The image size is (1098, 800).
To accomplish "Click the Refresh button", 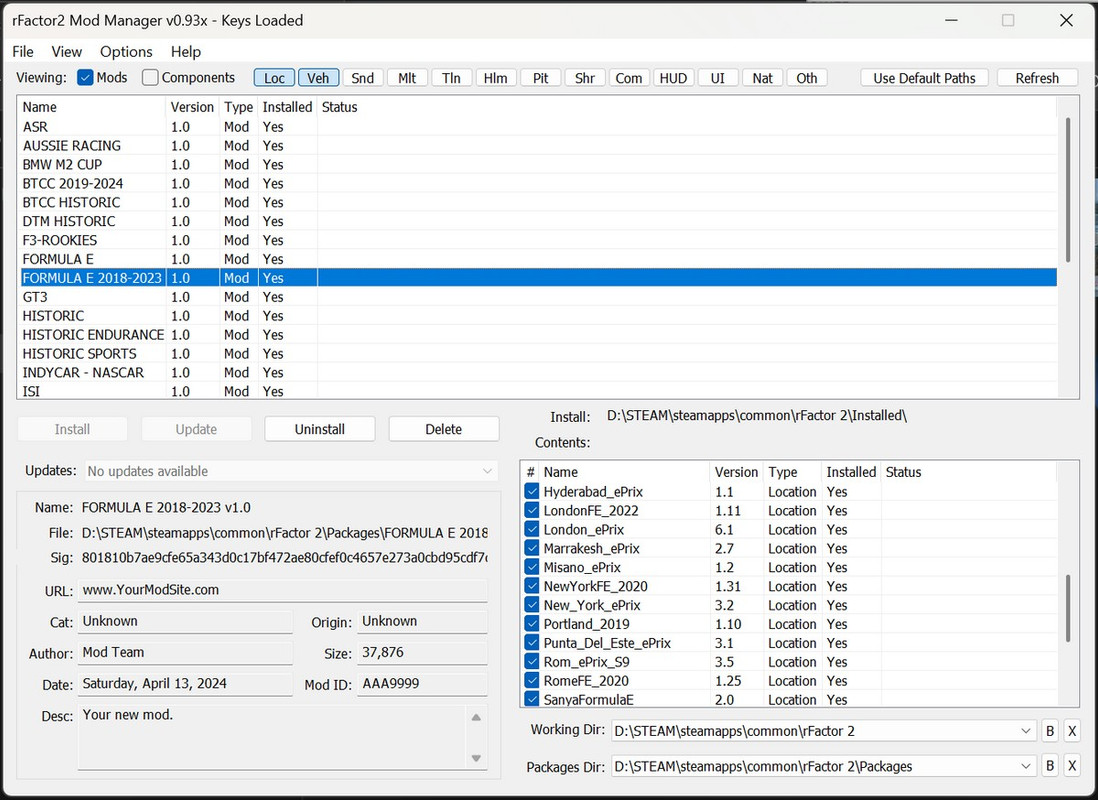I will (1037, 78).
